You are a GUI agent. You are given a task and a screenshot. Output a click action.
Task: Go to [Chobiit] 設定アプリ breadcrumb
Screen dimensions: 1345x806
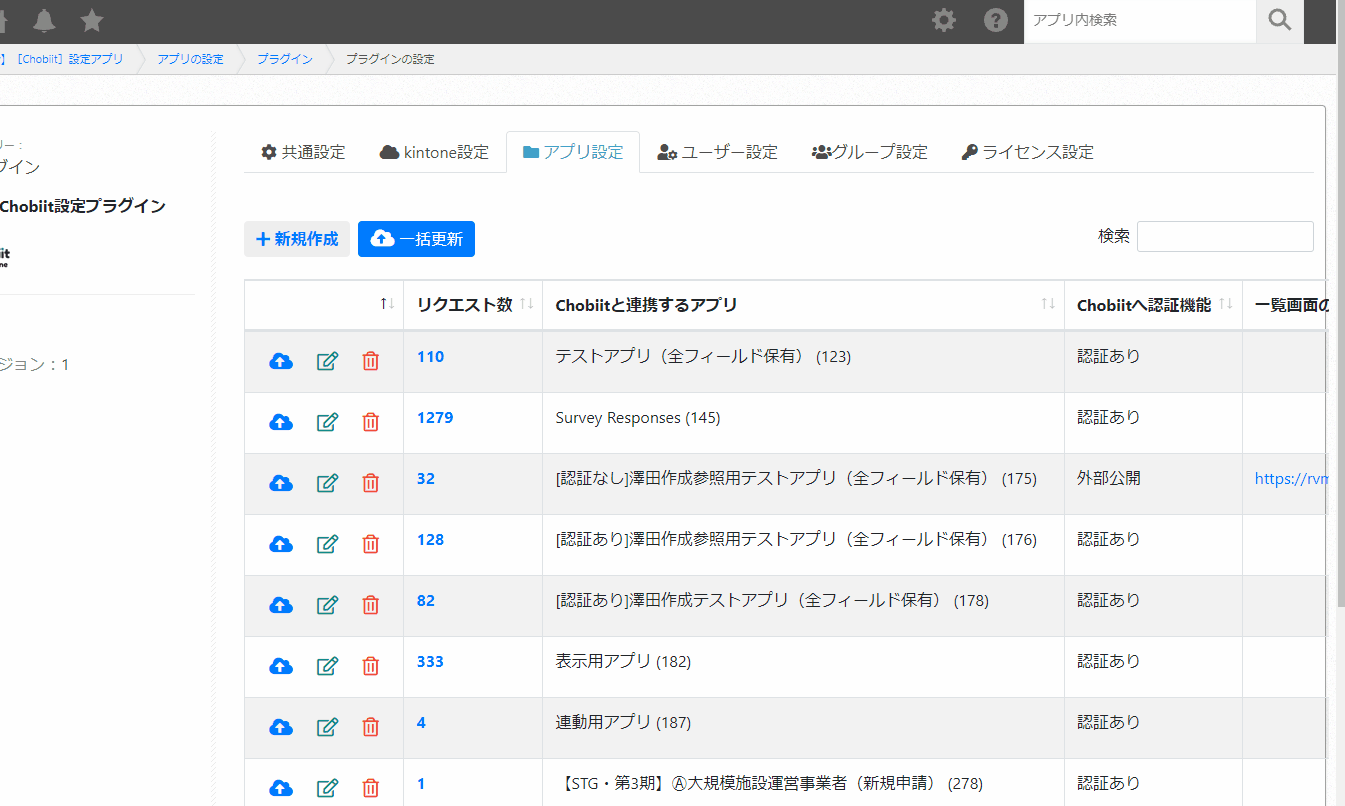[x=68, y=59]
